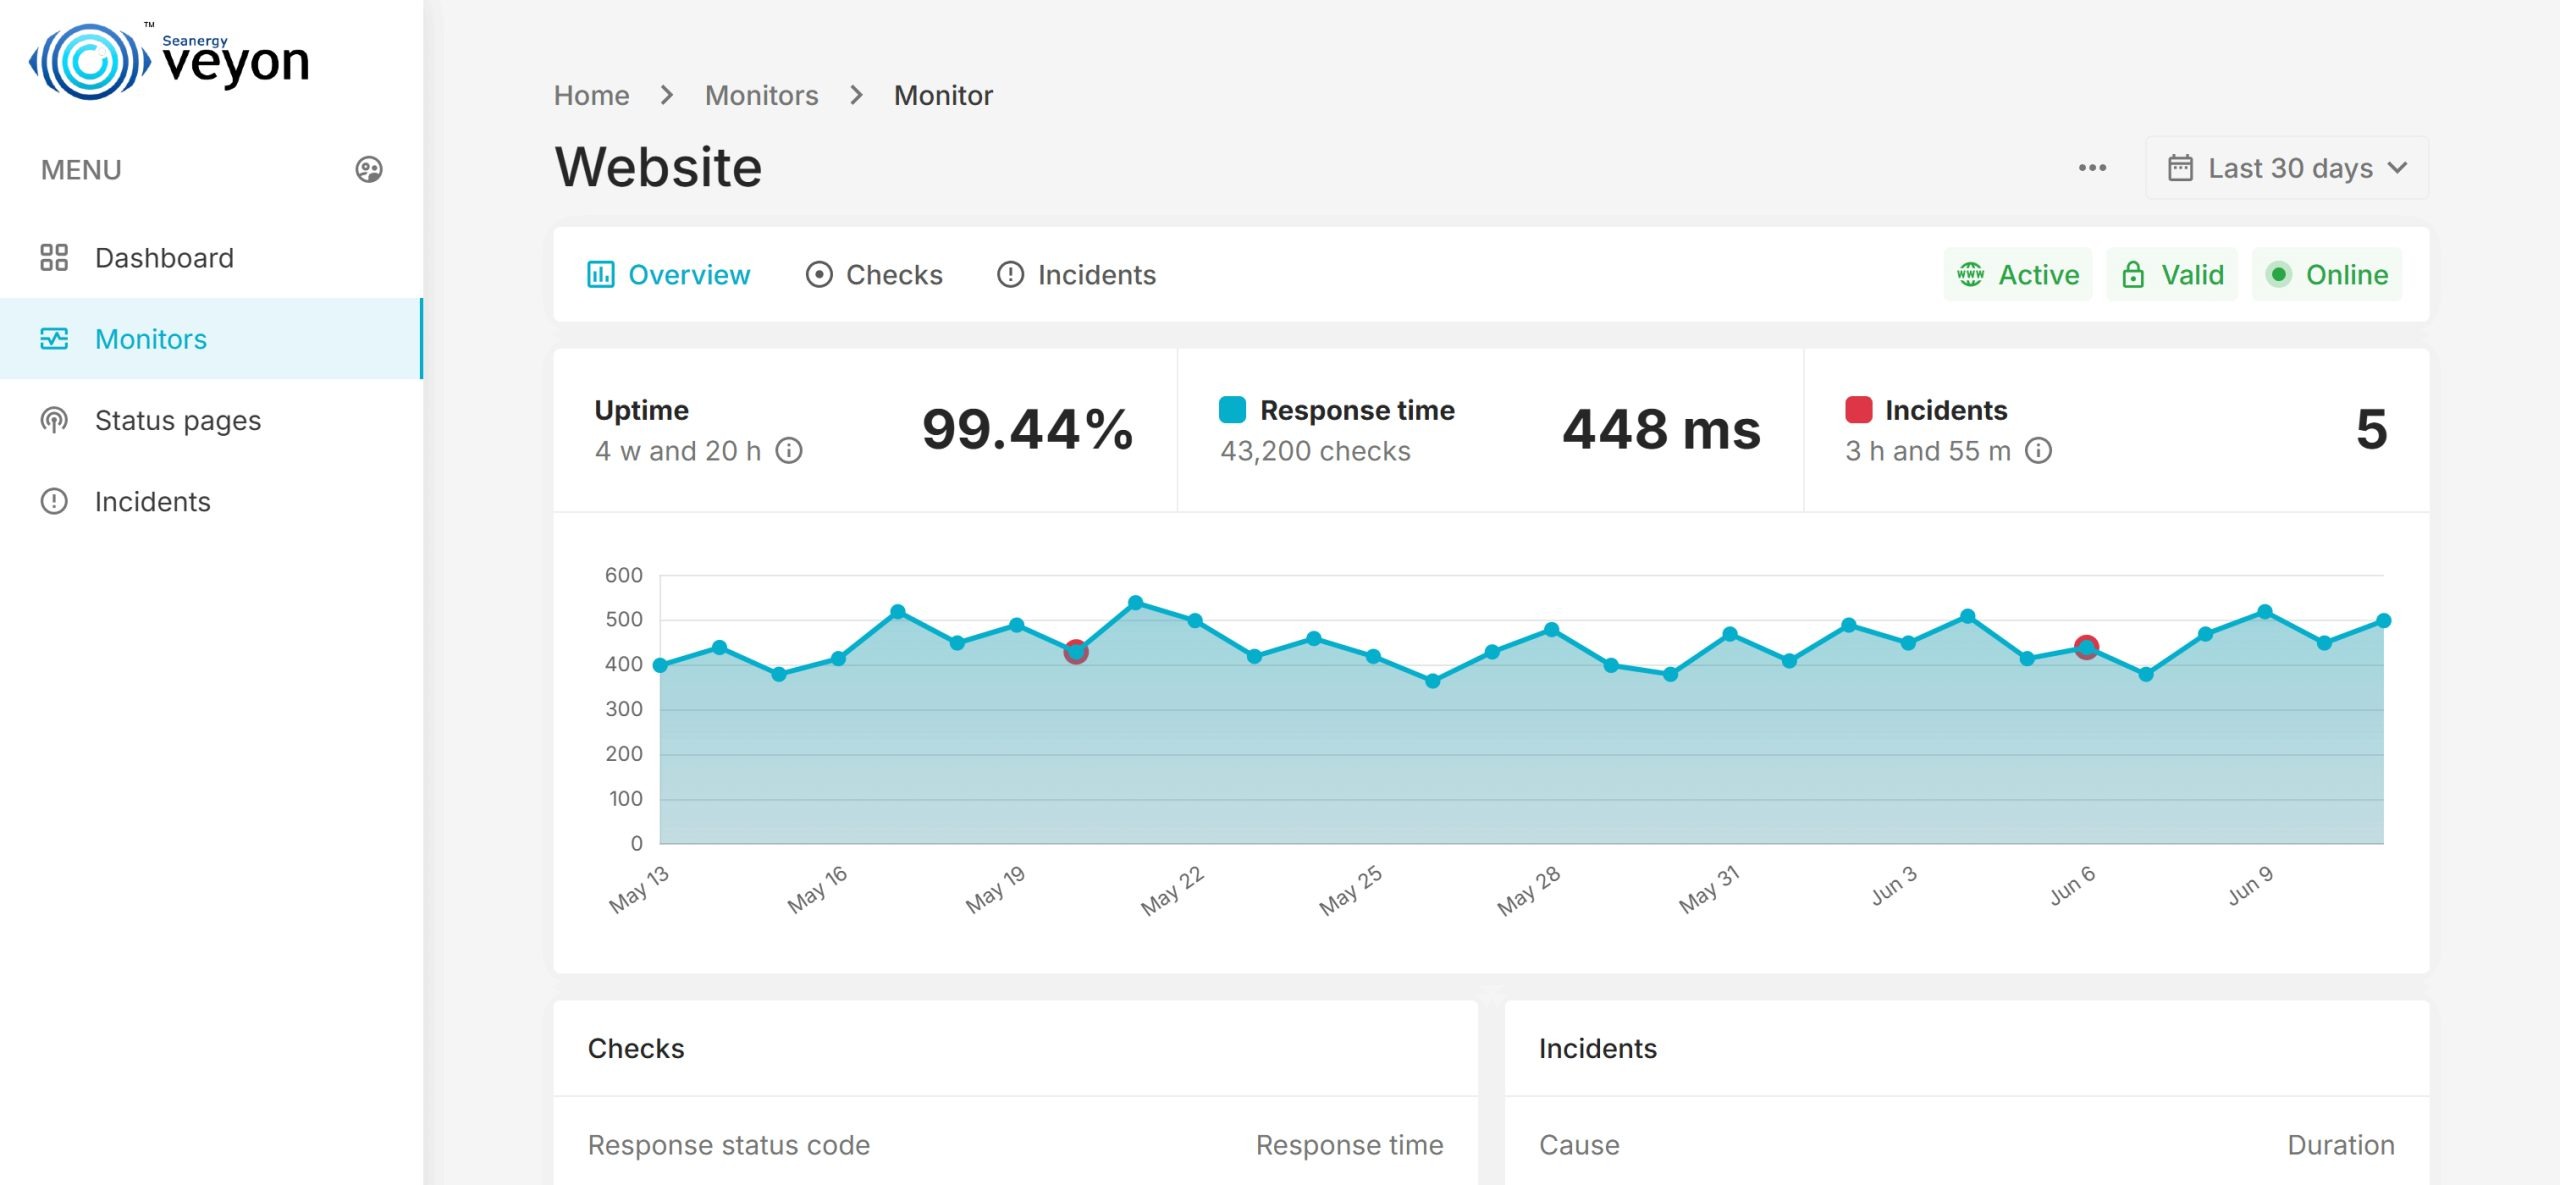2560x1185 pixels.
Task: Click the calendar icon in date range selector
Action: point(2182,167)
